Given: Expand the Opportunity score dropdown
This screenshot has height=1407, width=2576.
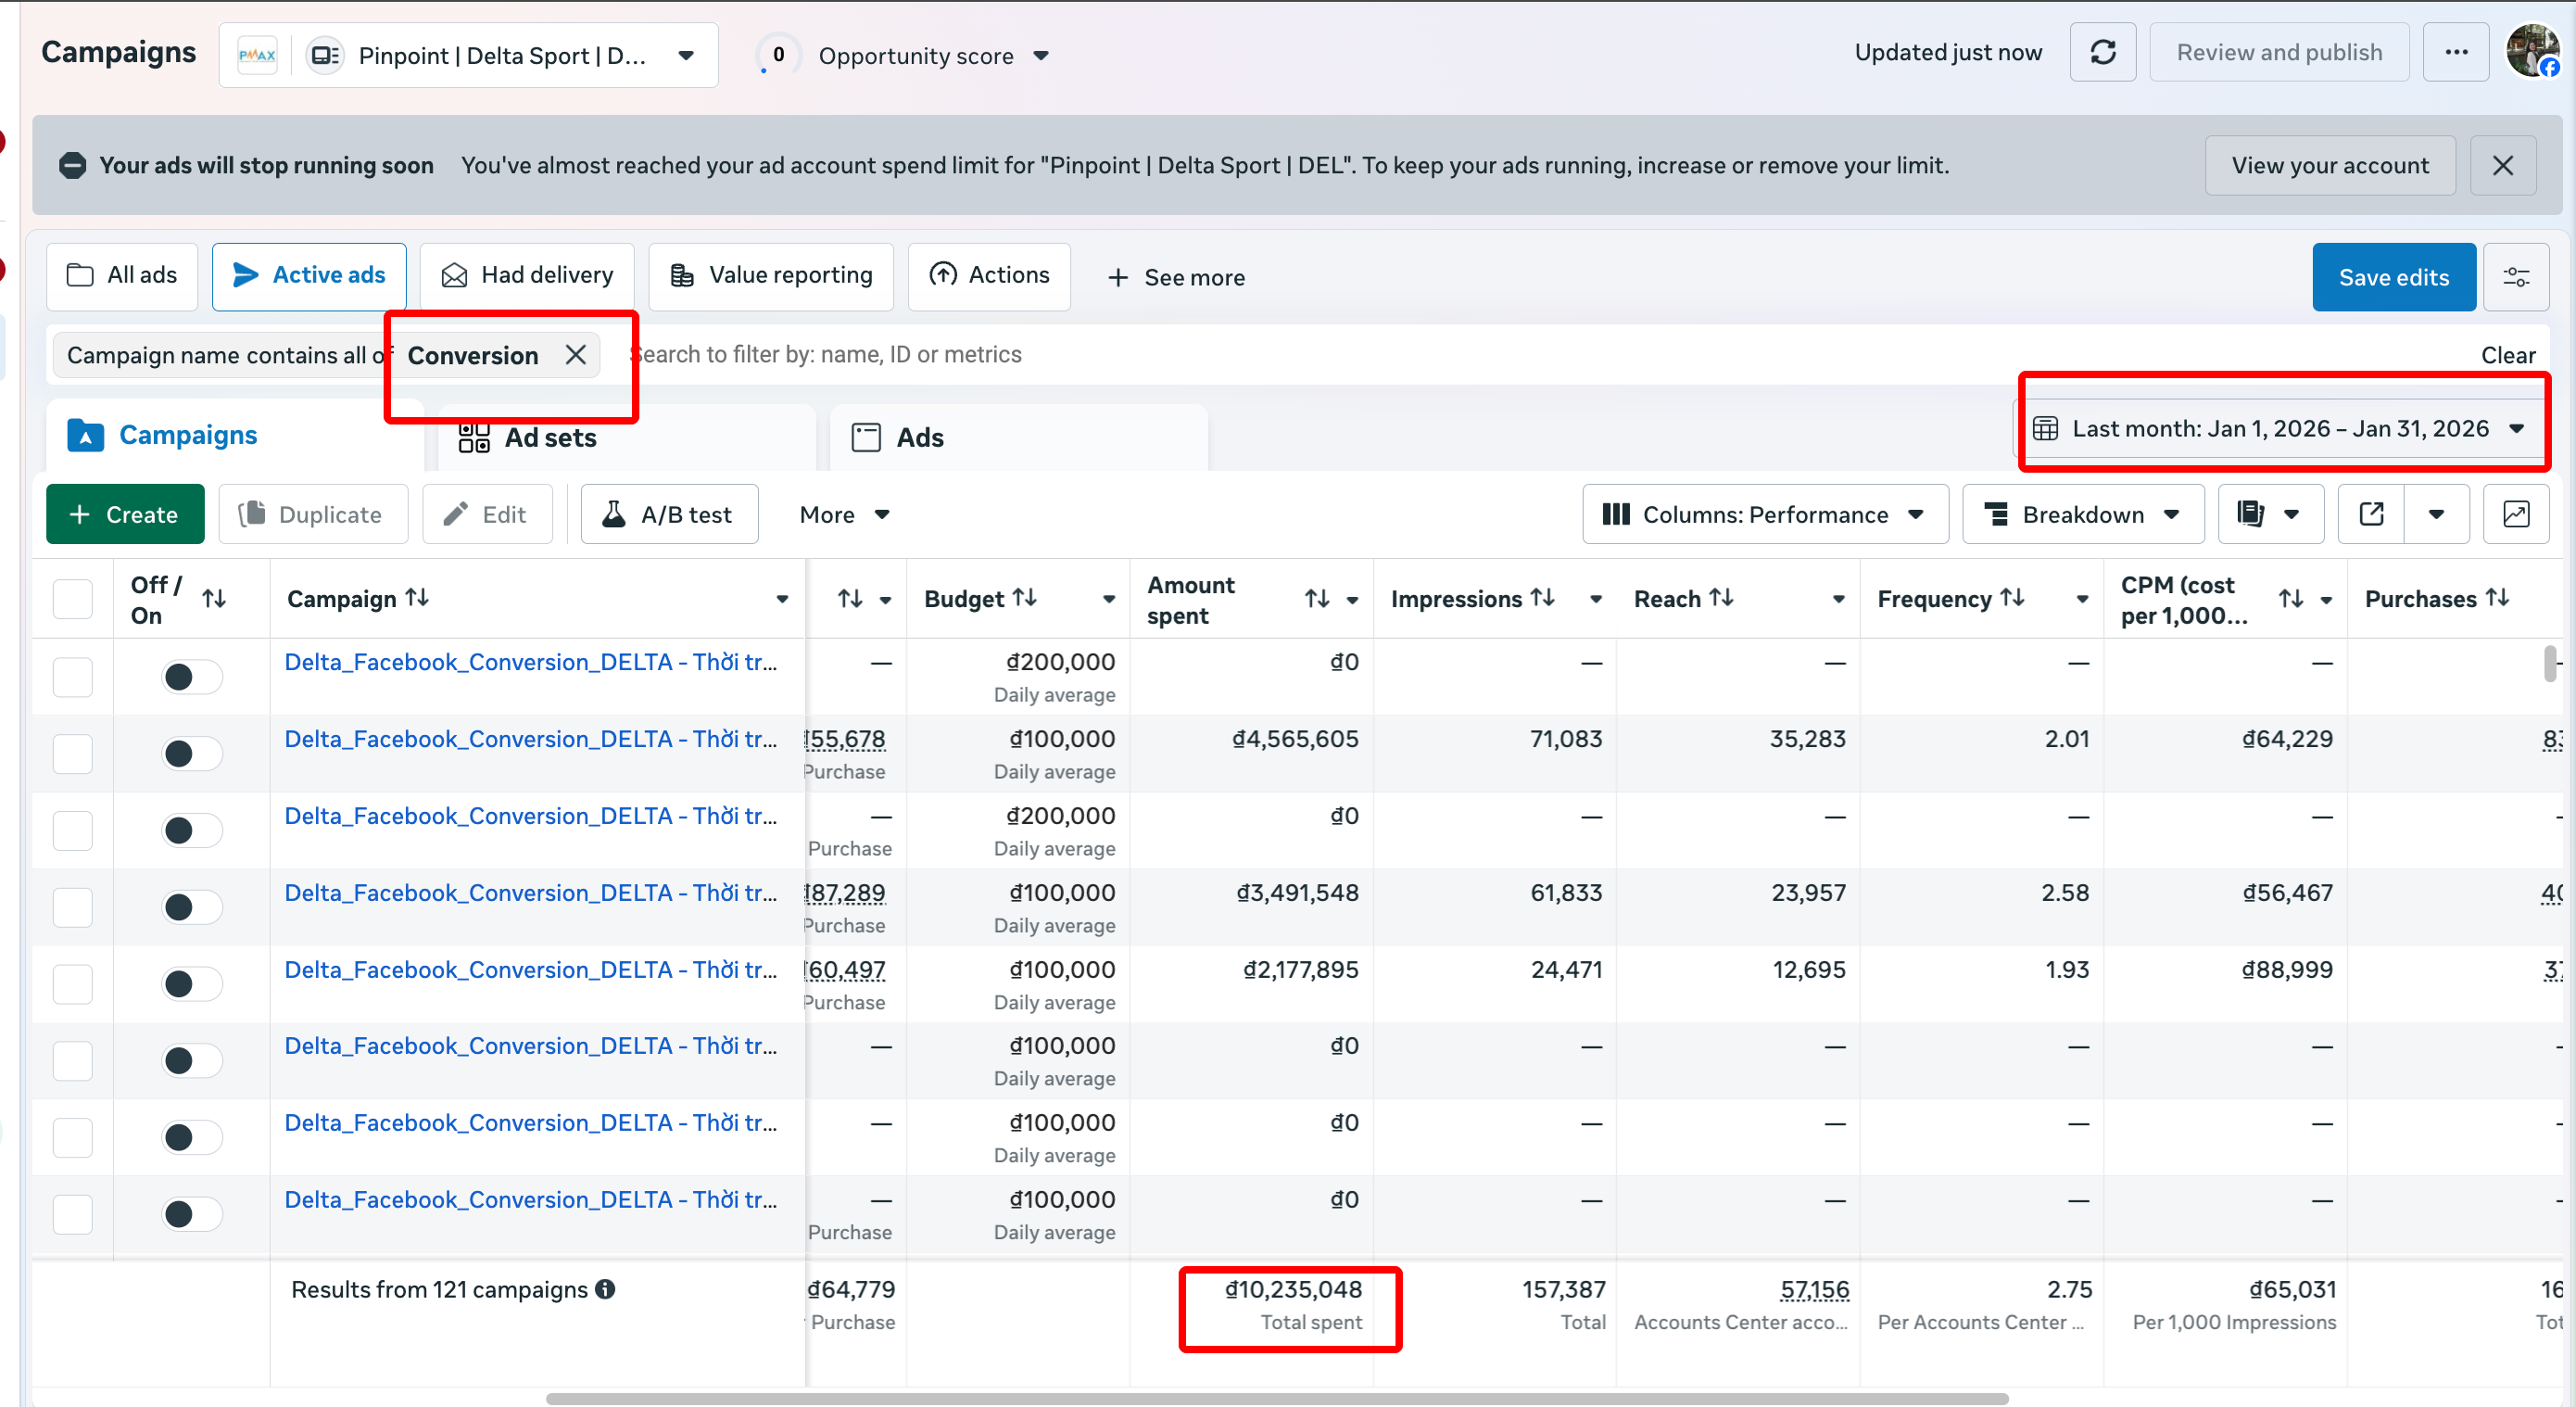Looking at the screenshot, I should click(x=1041, y=56).
